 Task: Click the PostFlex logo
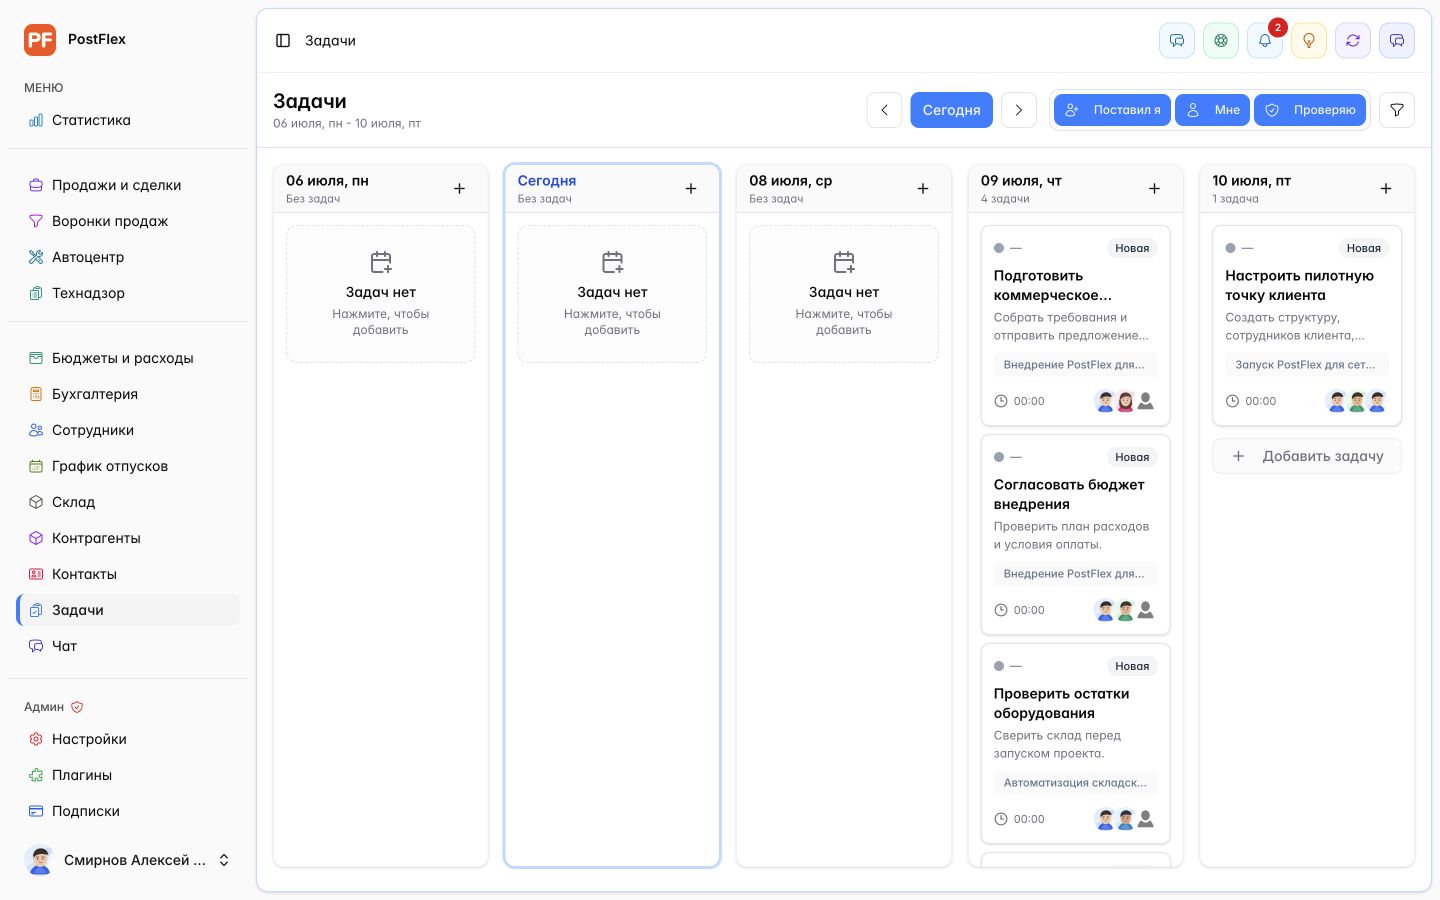(40, 40)
